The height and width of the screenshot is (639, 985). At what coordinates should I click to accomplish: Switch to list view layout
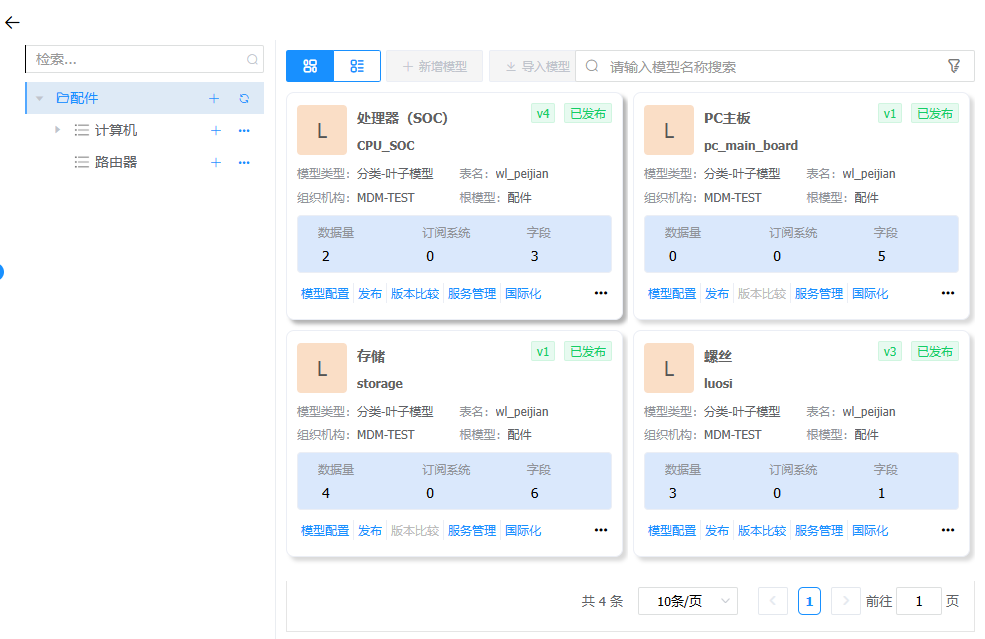357,66
